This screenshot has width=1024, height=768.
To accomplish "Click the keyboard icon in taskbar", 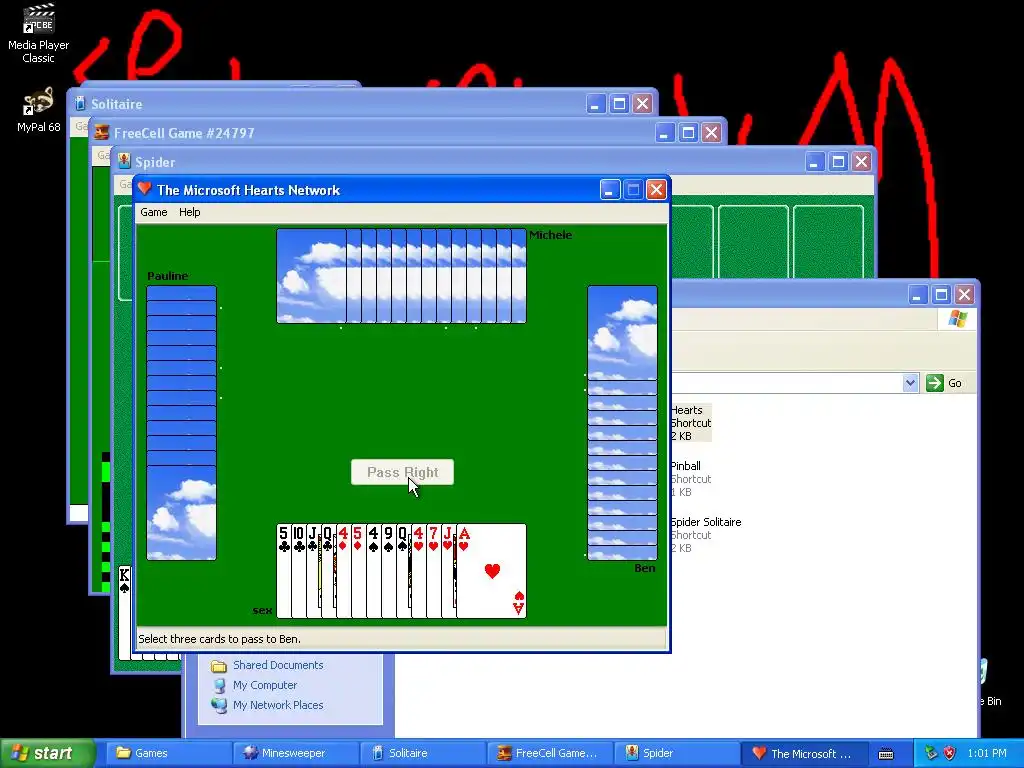I will (x=886, y=754).
